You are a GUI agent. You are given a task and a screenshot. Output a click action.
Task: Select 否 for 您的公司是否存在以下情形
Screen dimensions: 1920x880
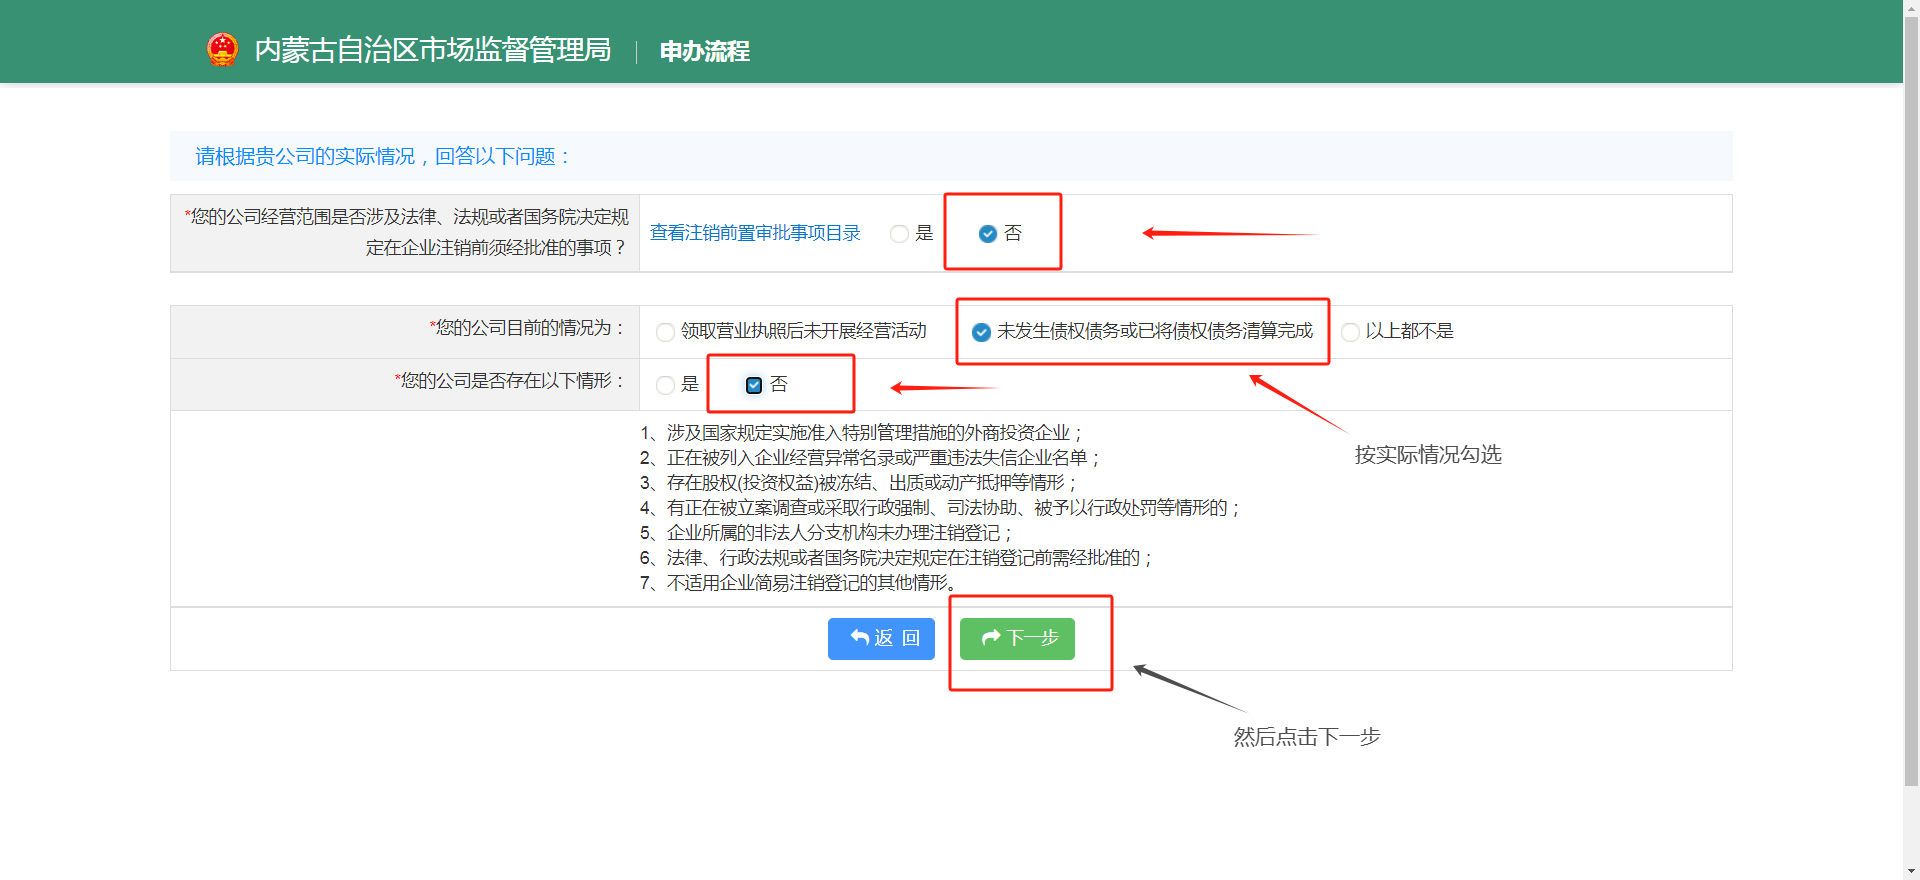[754, 385]
